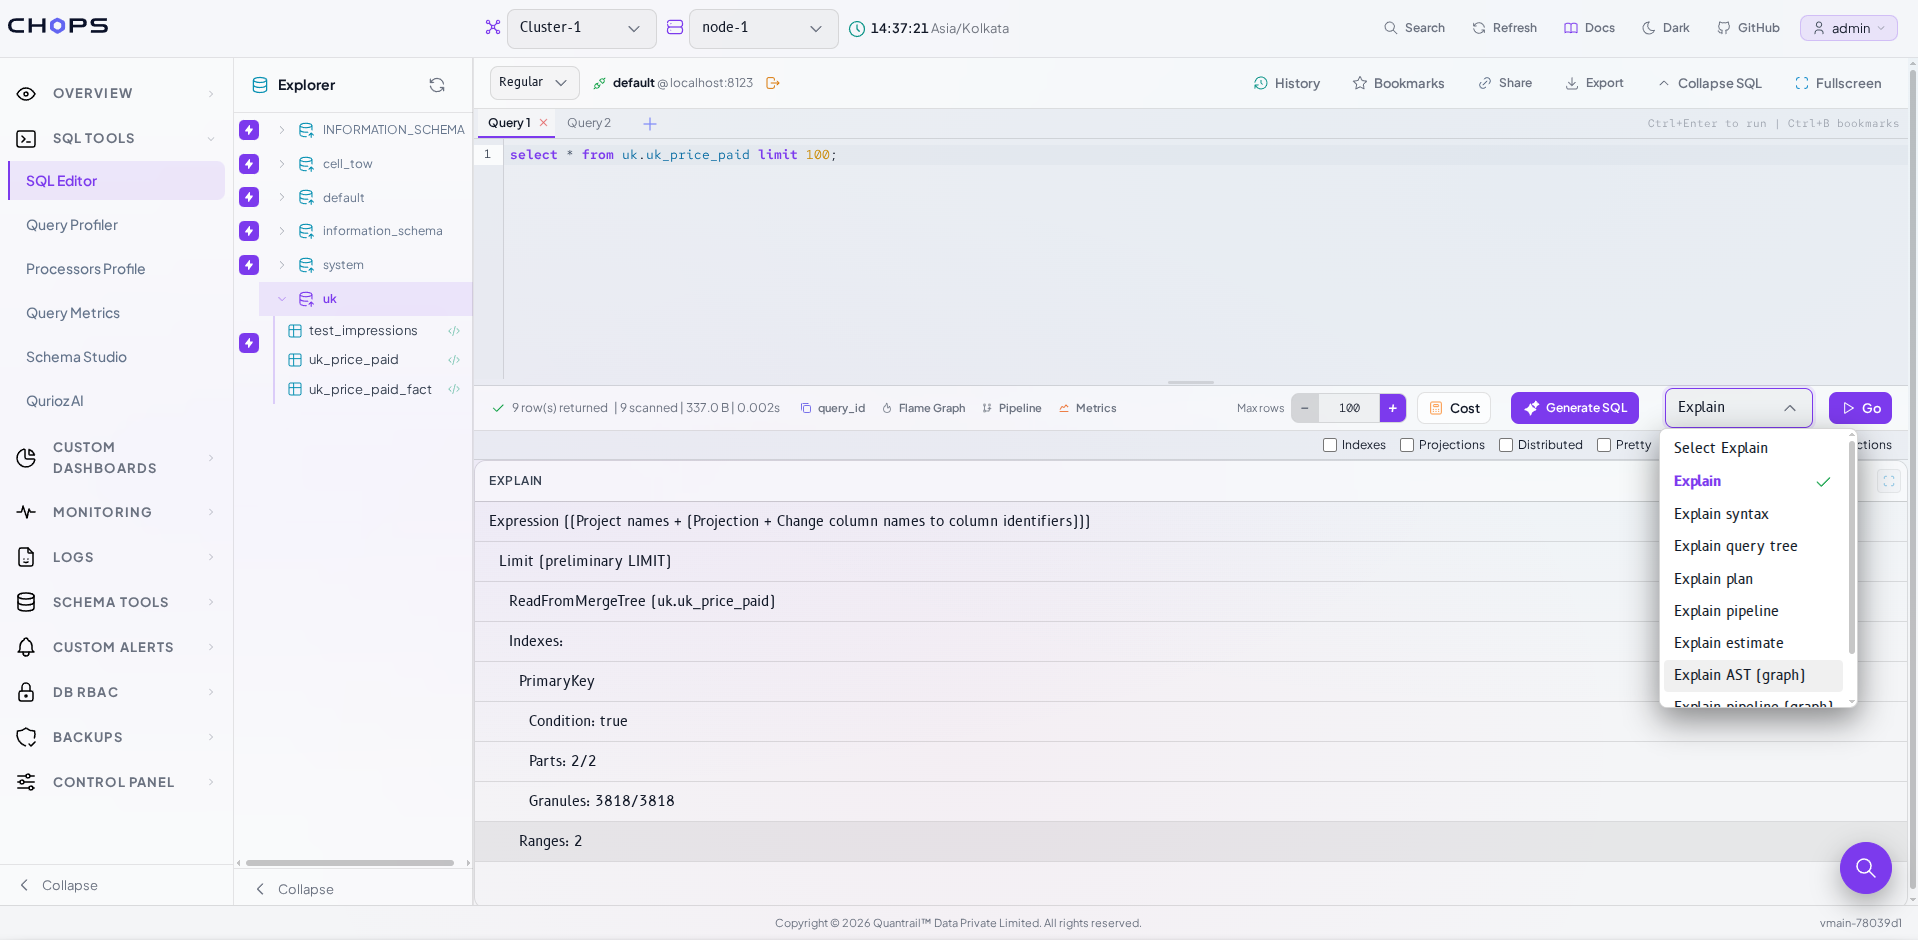Expand the INFORMATION_SCHEMA database node
This screenshot has height=940, width=1918.
[282, 130]
